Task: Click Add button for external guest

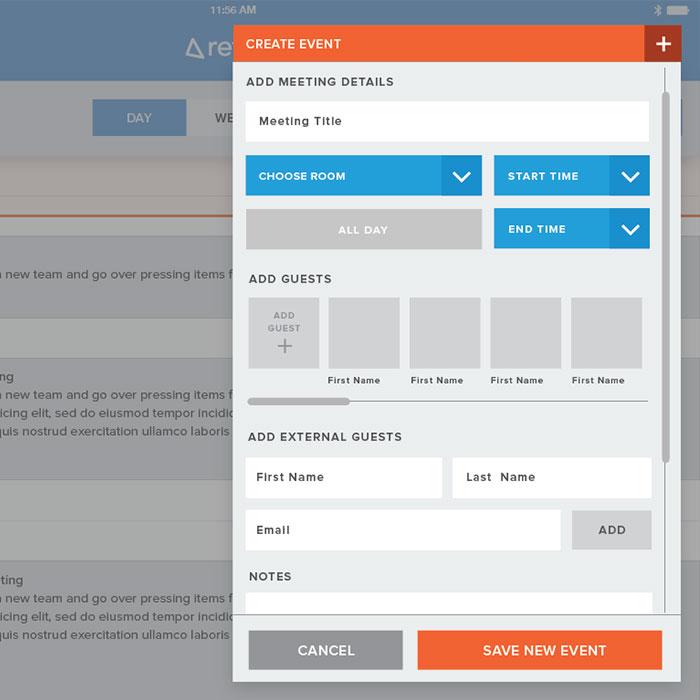Action: click(x=611, y=530)
